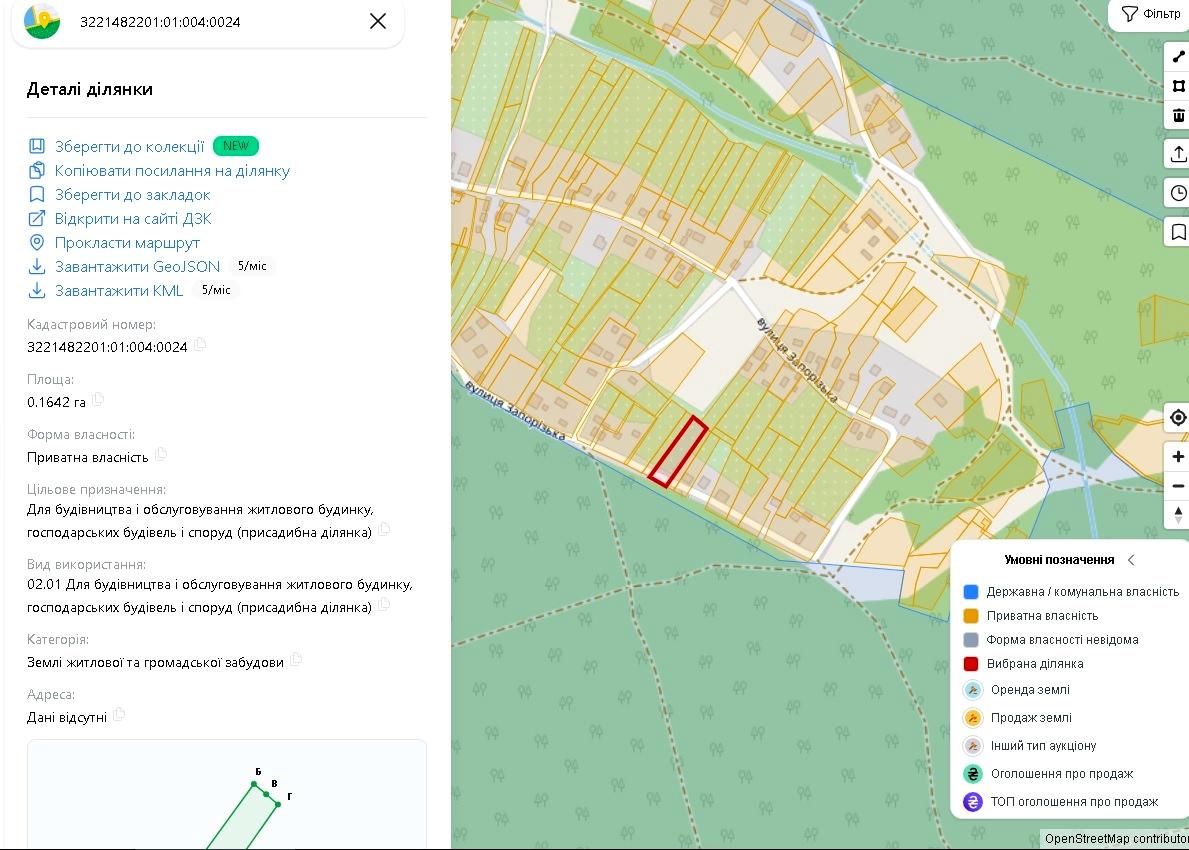Screen dimensions: 1189x850
Task: Copy the Адреса value
Action: (119, 714)
